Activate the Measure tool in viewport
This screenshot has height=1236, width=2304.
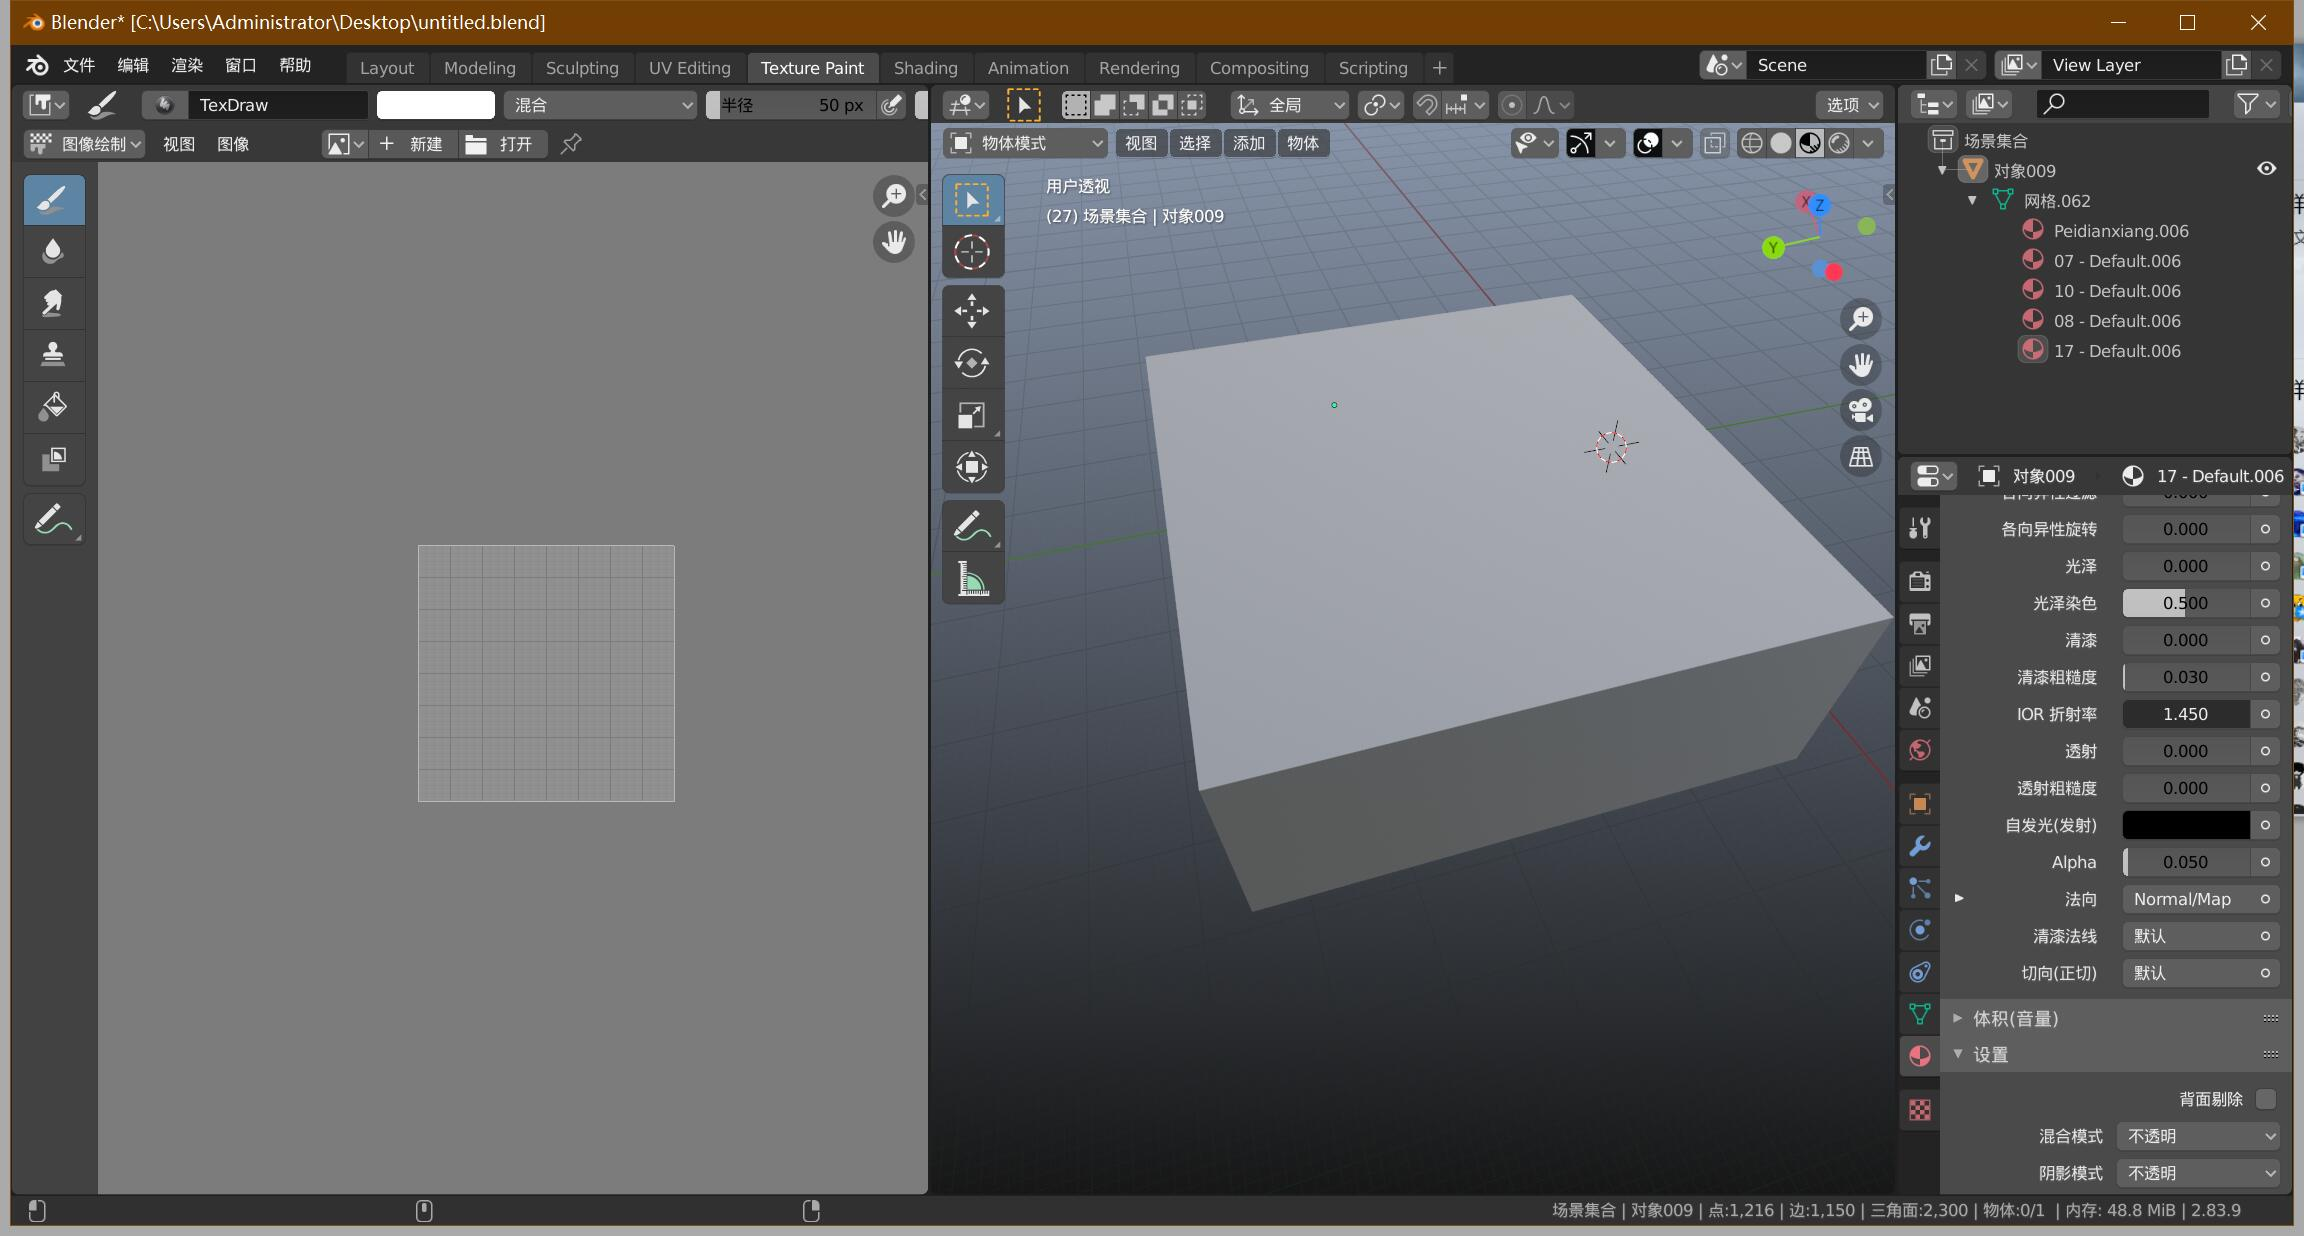pos(971,579)
